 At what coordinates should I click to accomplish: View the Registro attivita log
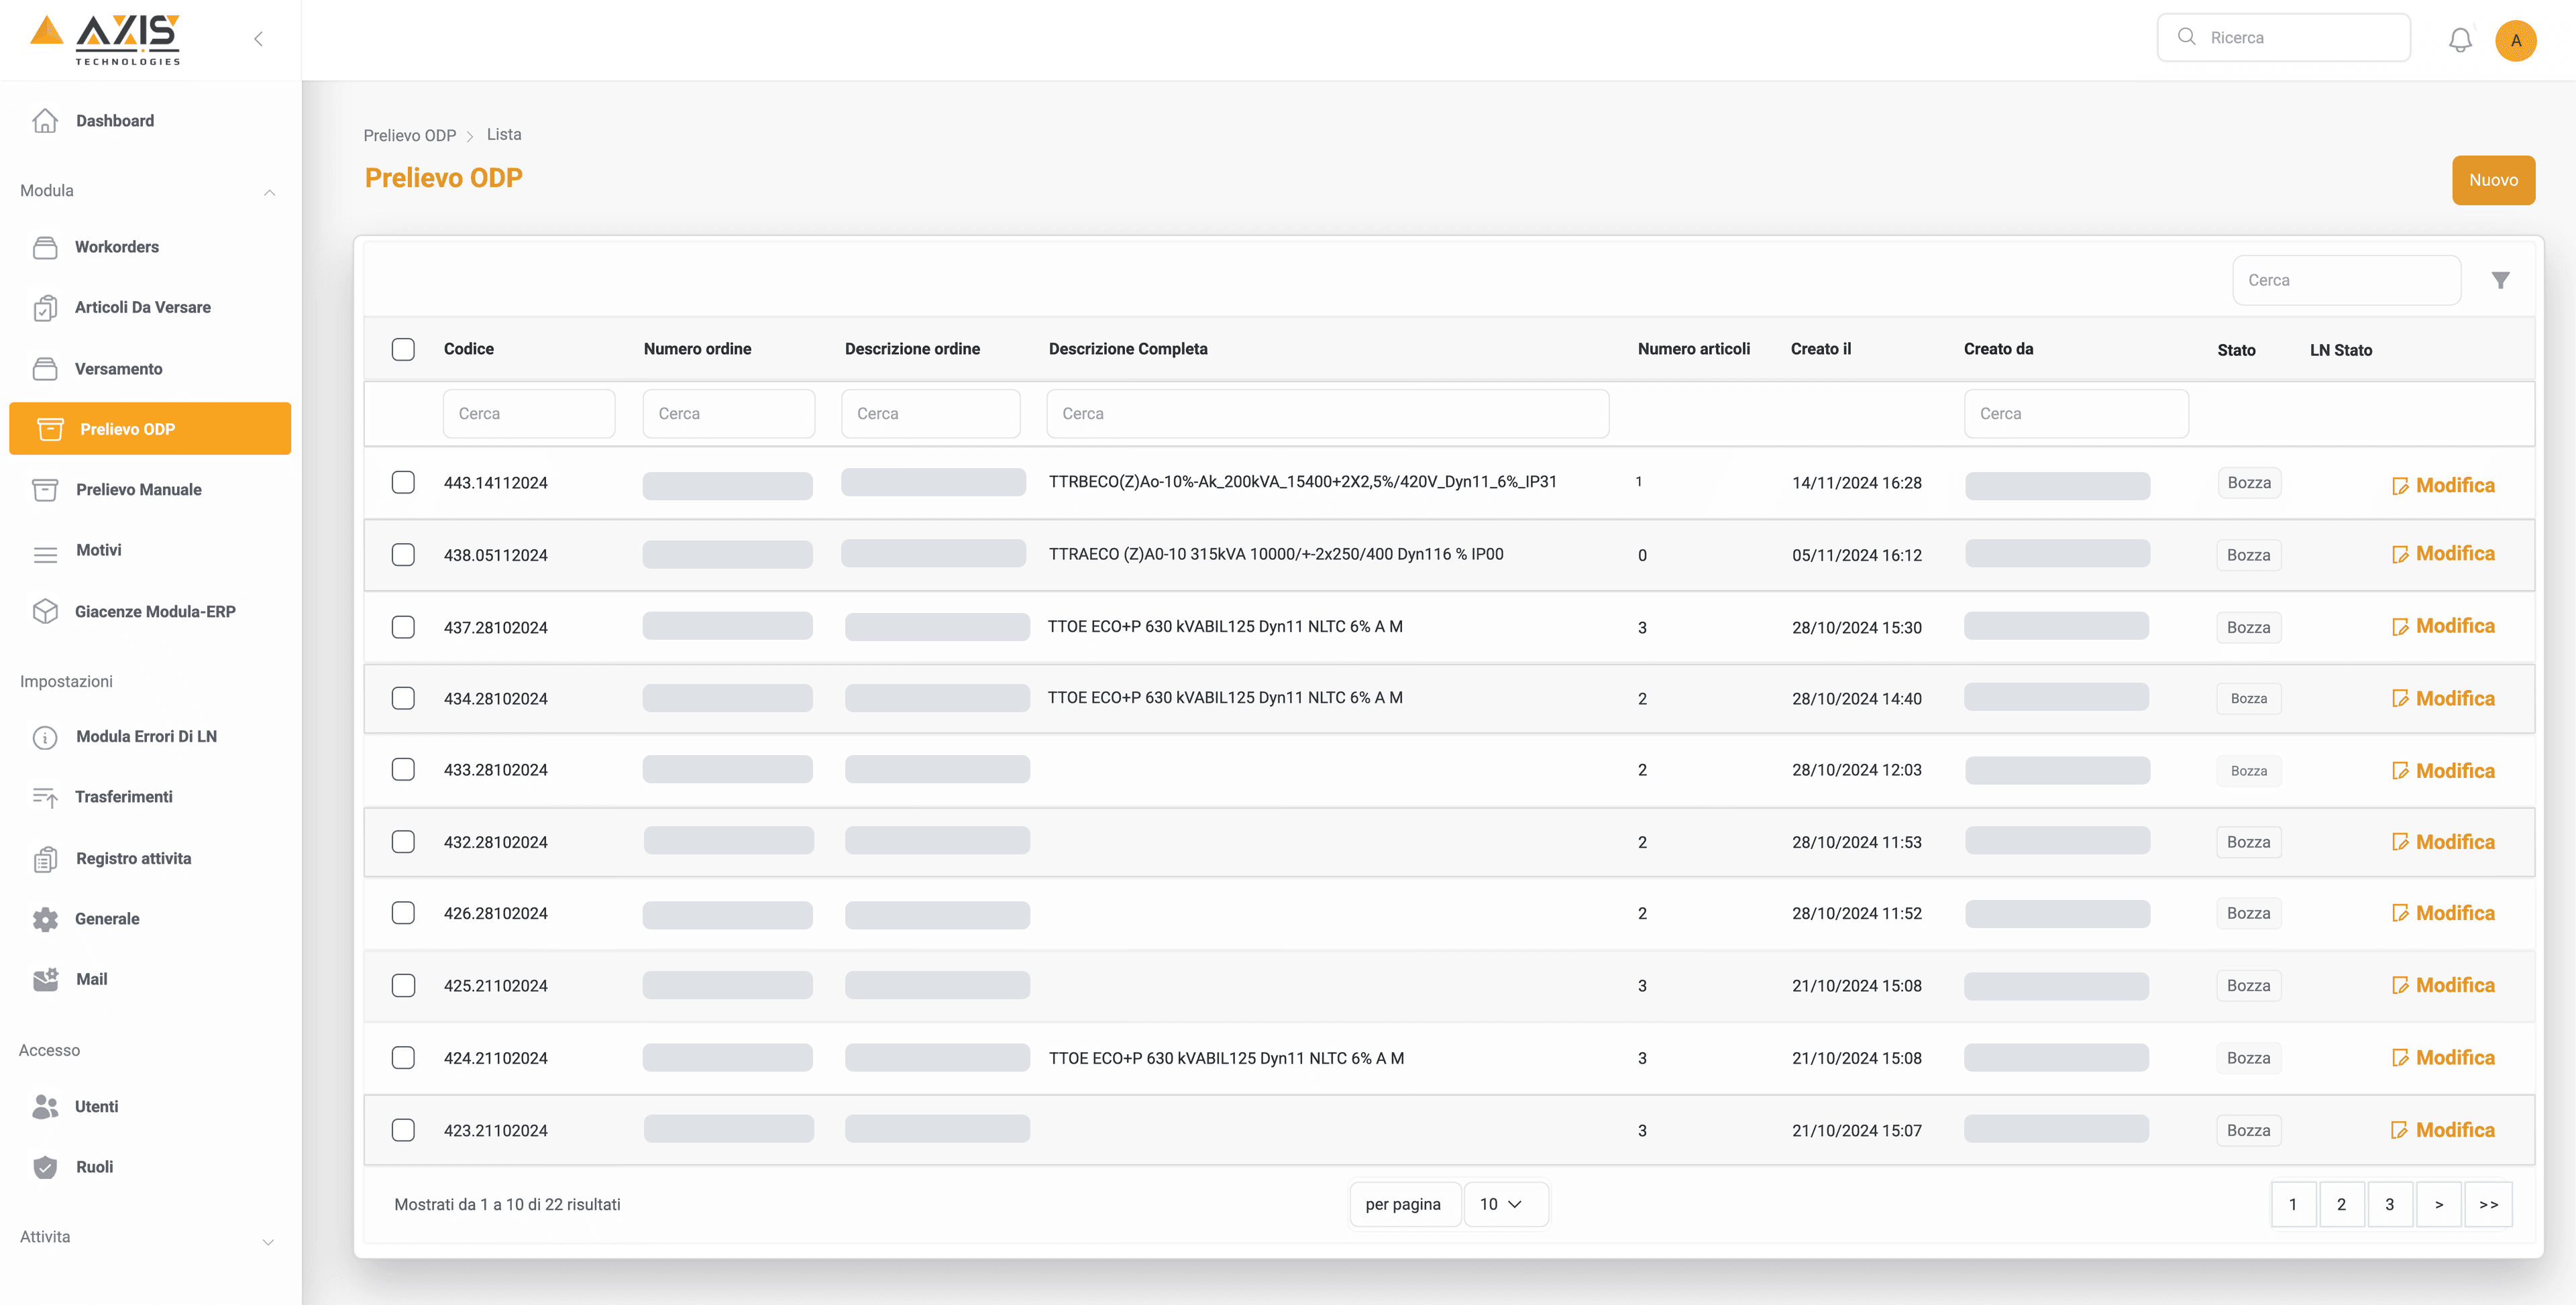[133, 858]
